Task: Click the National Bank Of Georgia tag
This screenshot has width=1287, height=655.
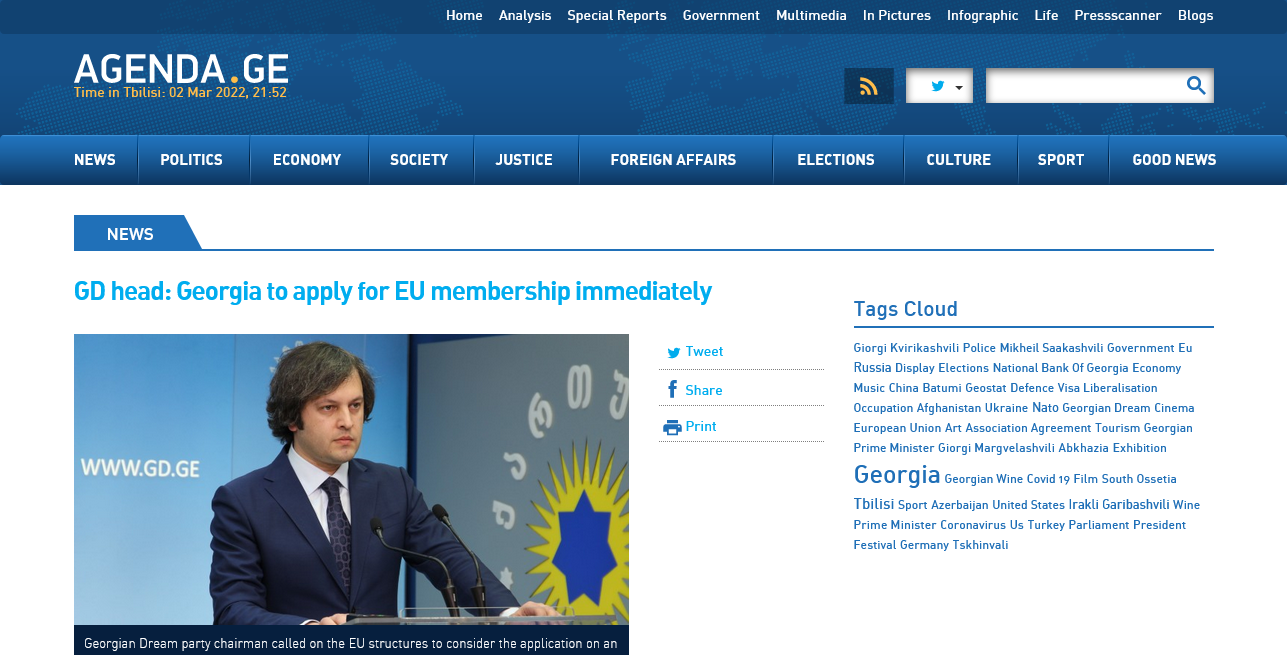Action: 1060,368
